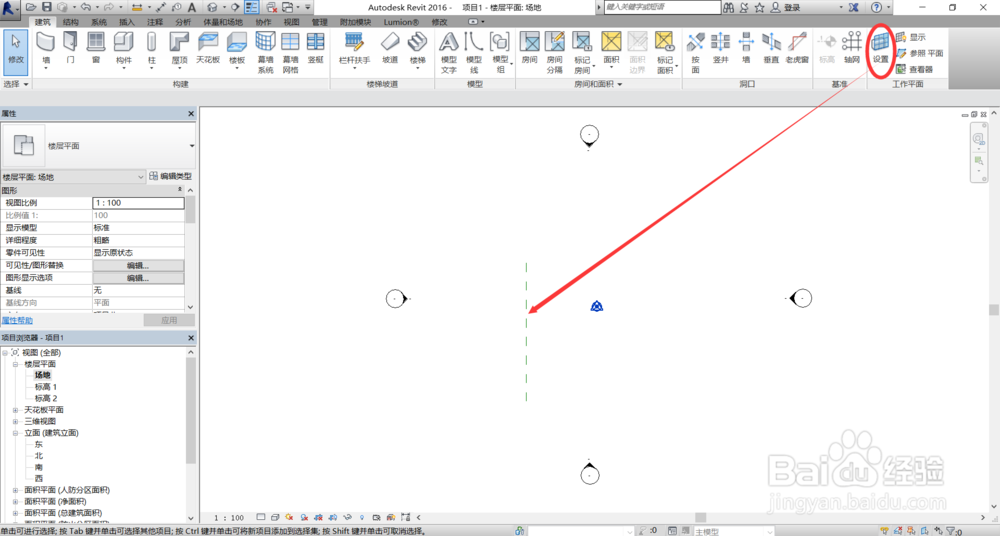Click the Help question mark icon

click(x=876, y=8)
